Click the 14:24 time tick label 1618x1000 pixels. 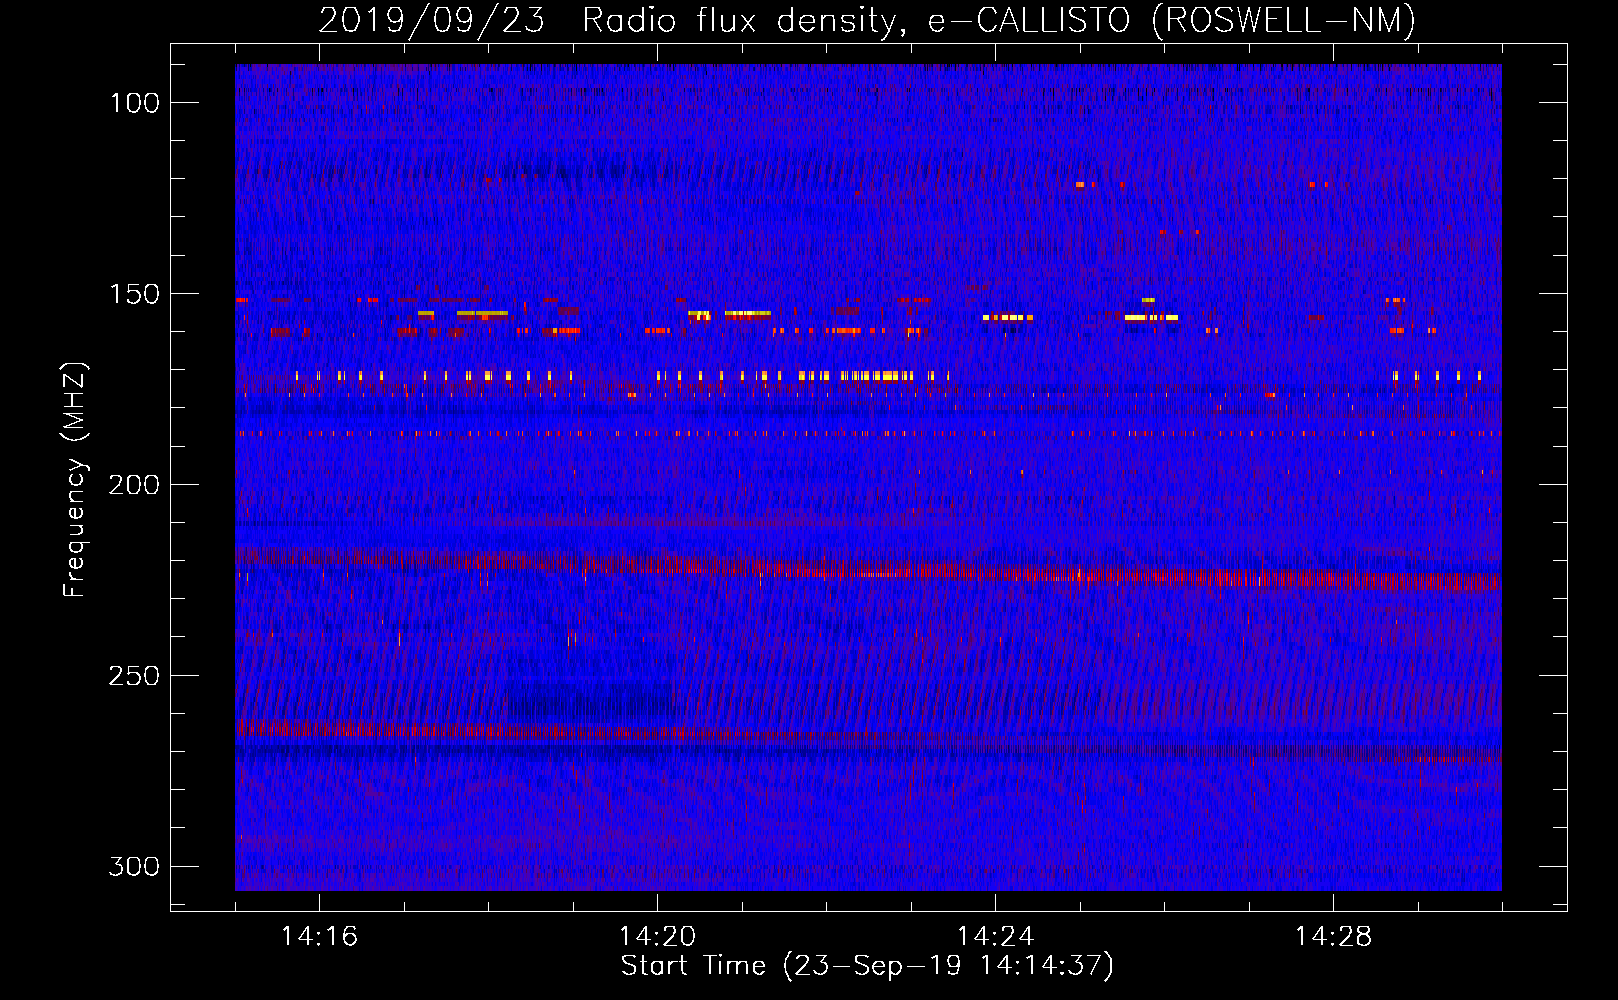coord(995,937)
